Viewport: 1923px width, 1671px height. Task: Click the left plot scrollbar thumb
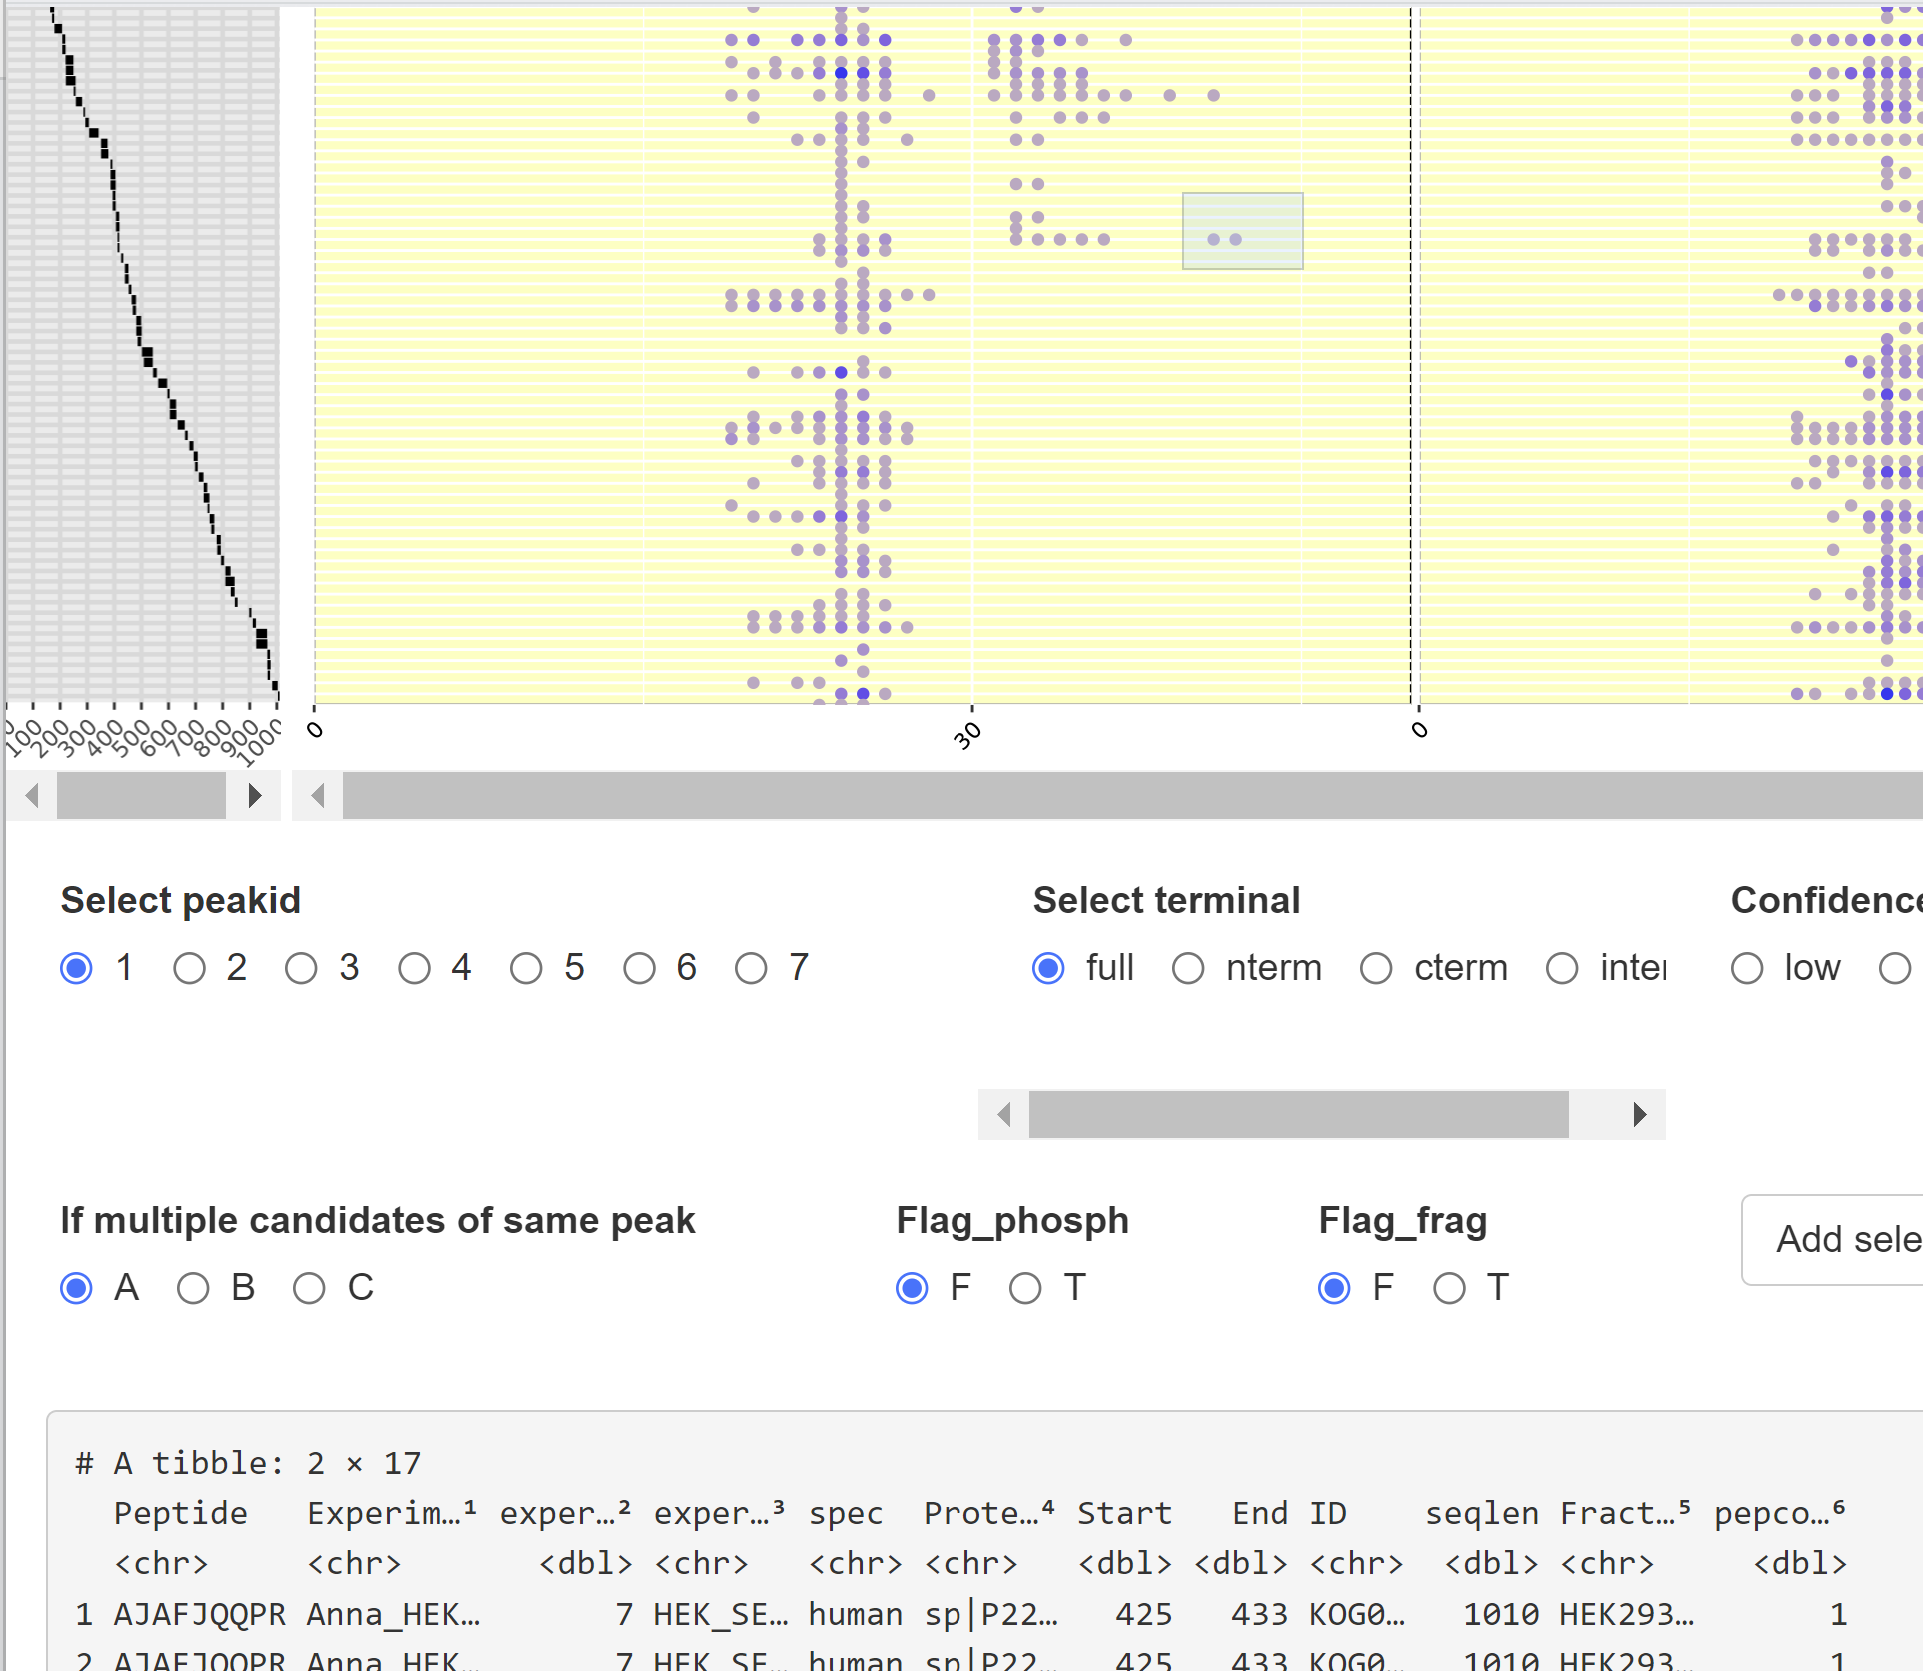click(141, 796)
